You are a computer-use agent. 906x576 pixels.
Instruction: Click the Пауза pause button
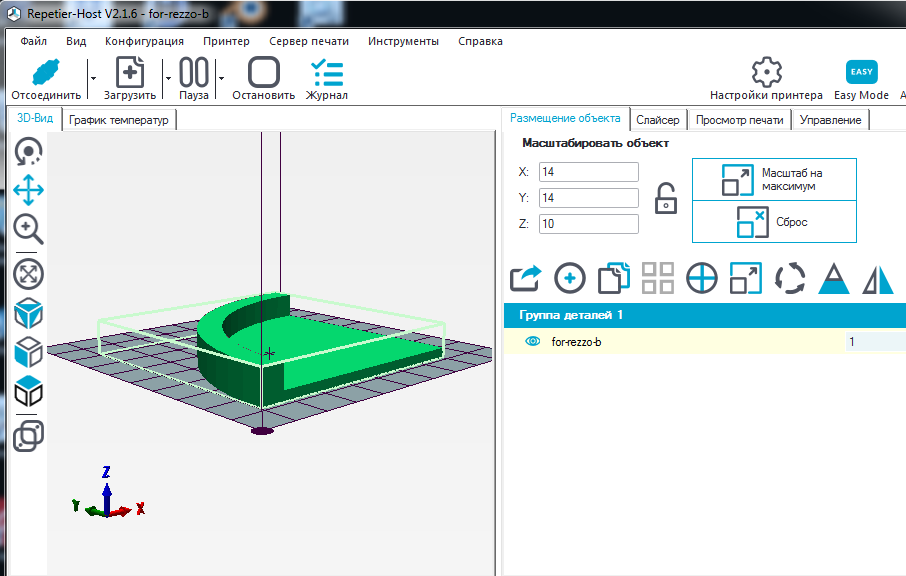[x=194, y=79]
